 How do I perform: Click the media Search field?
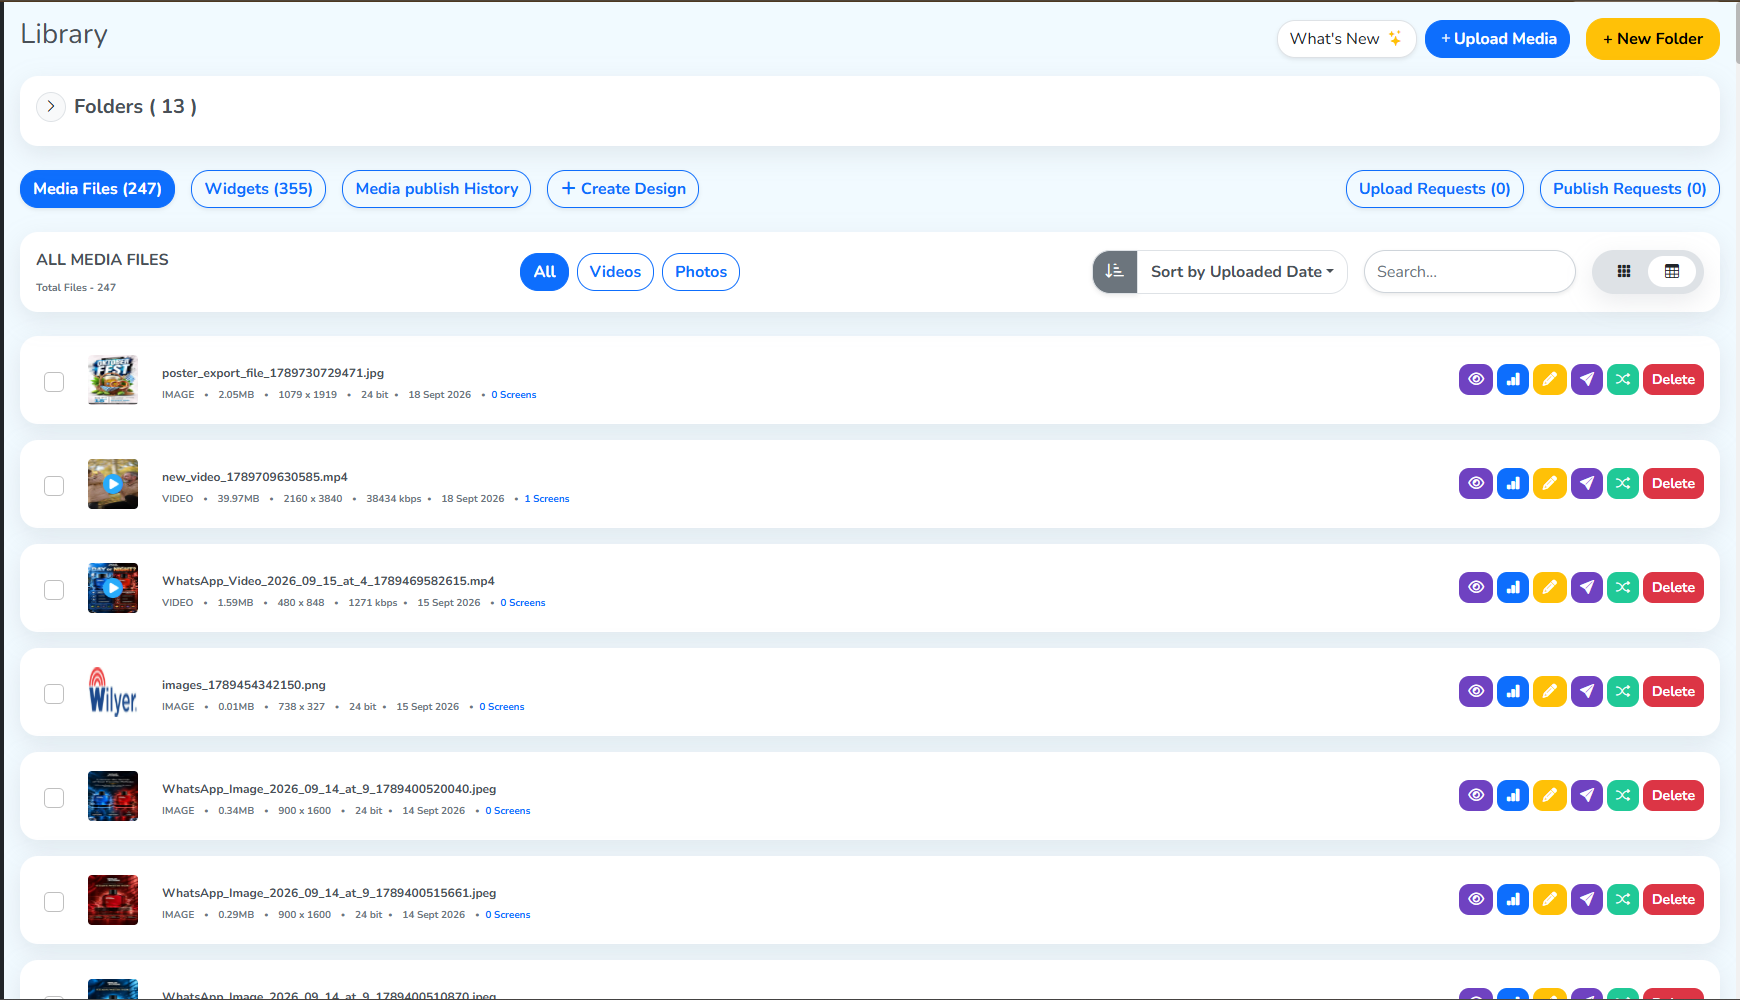[x=1469, y=272]
